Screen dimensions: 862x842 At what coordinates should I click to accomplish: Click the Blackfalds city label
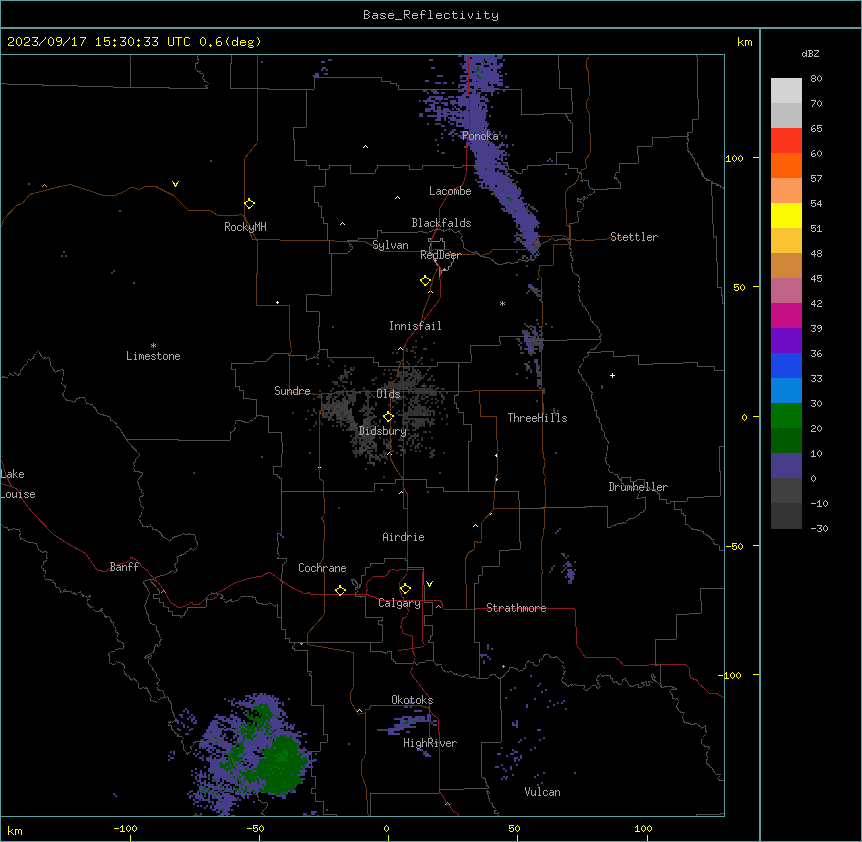click(x=441, y=223)
